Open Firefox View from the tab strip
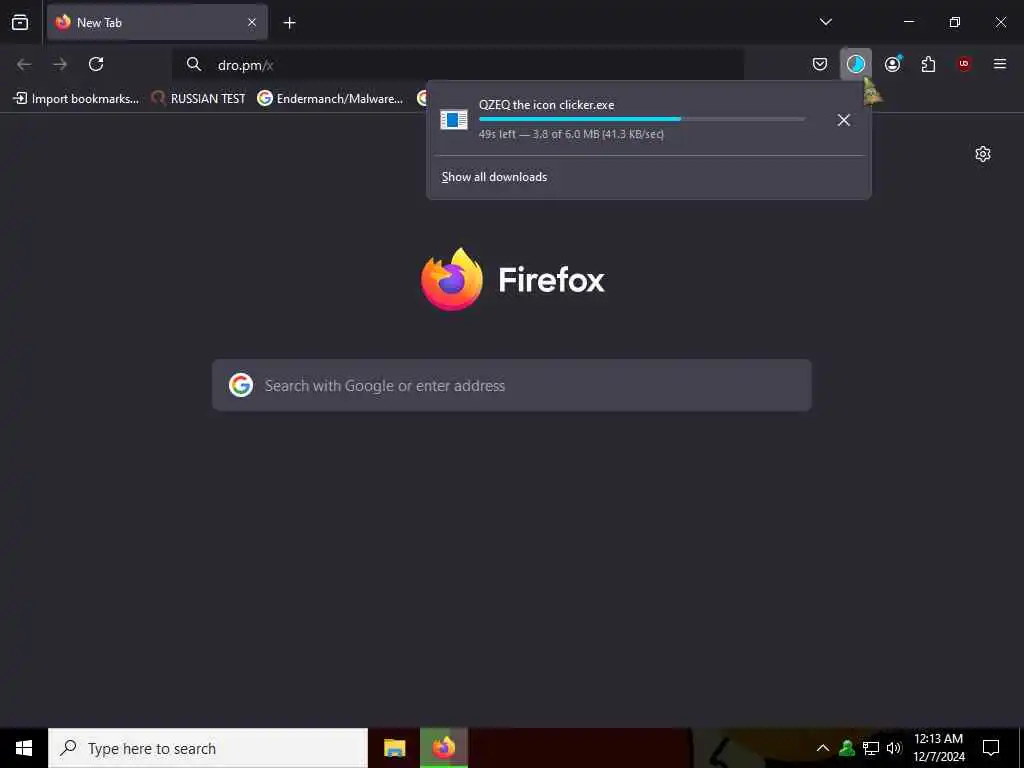 [20, 22]
